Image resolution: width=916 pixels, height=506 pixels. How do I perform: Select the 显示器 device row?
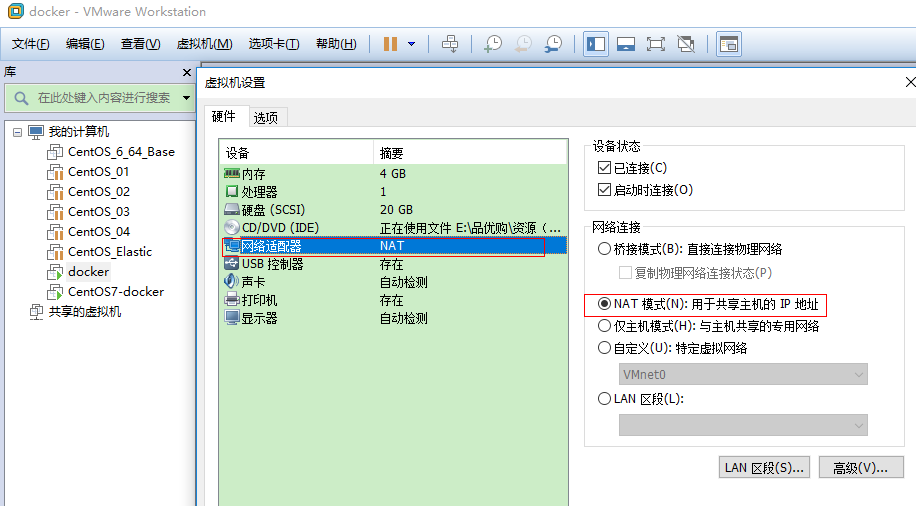click(x=394, y=318)
